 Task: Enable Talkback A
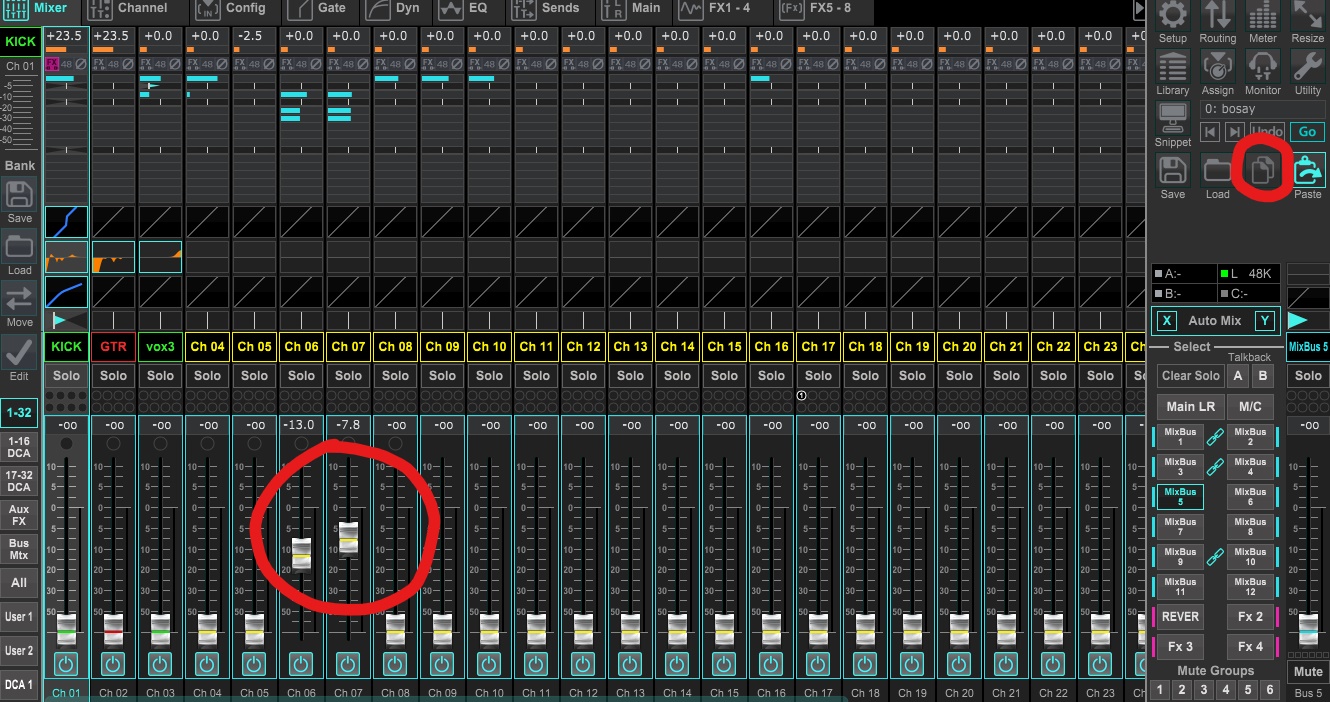click(x=1239, y=376)
